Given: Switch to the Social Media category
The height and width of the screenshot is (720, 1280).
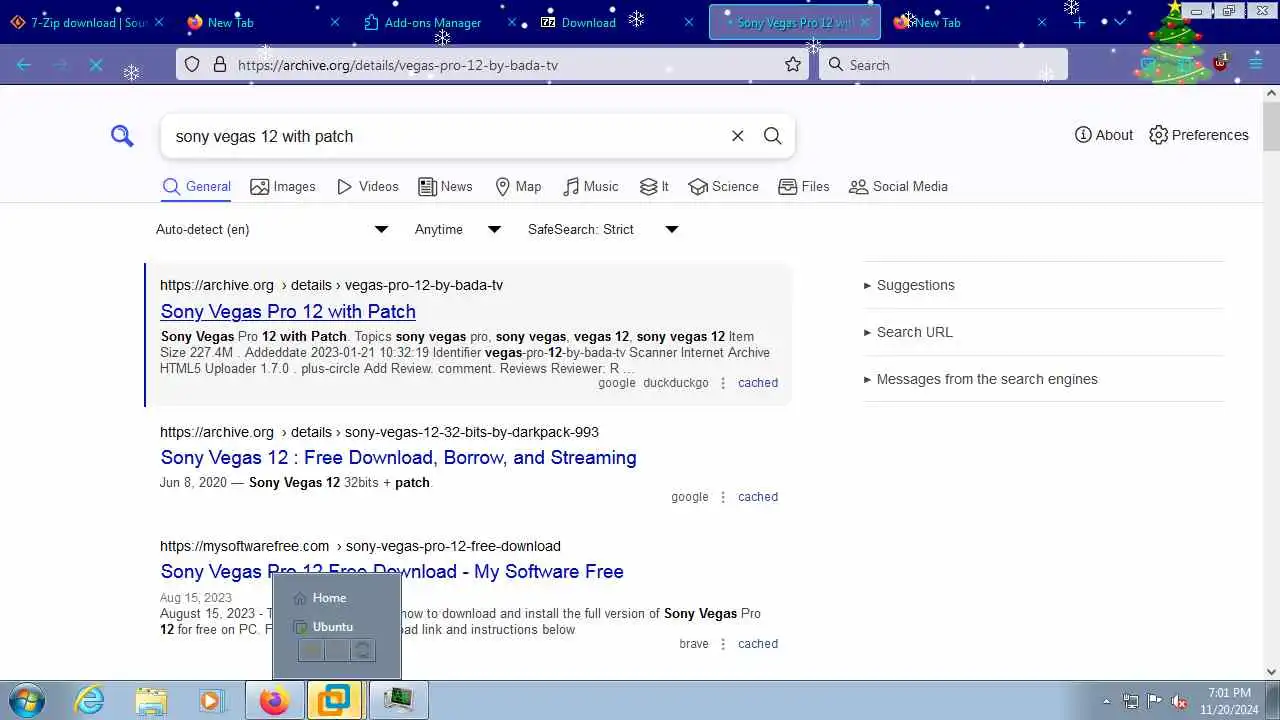Looking at the screenshot, I should click(x=898, y=187).
